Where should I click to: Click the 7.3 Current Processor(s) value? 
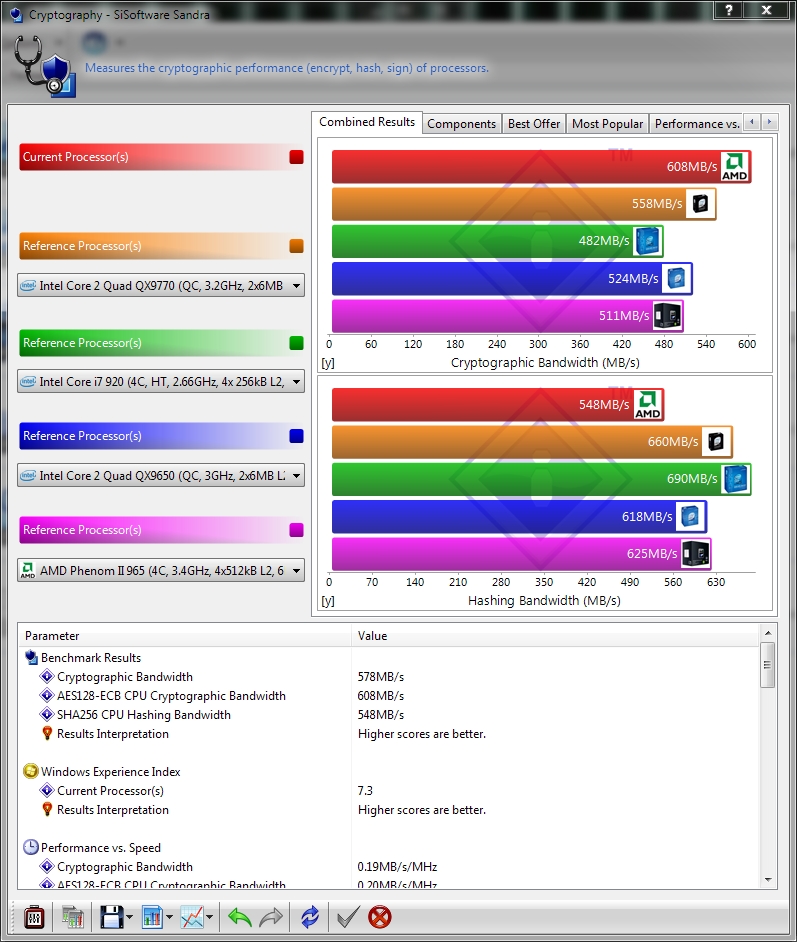click(x=365, y=791)
